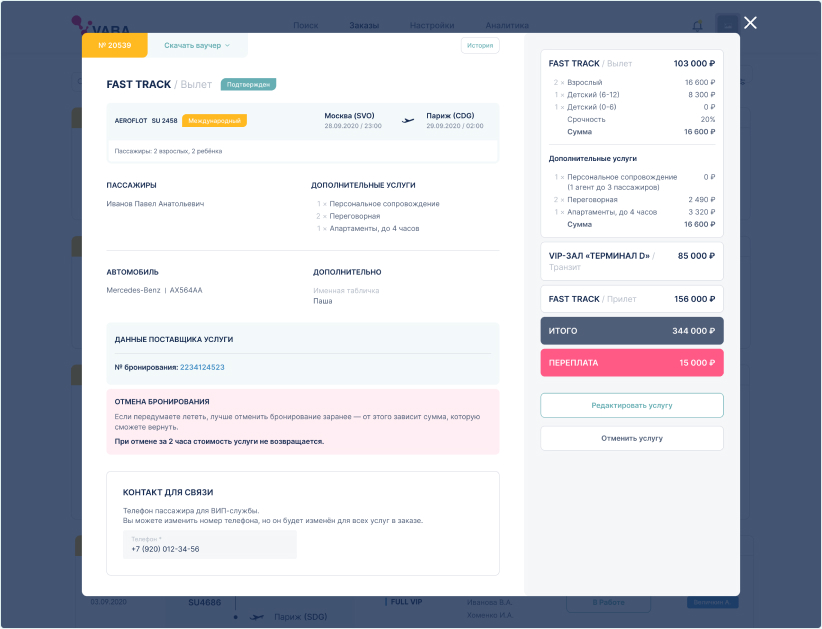
Task: Open the Настройки menu item
Action: coord(432,25)
